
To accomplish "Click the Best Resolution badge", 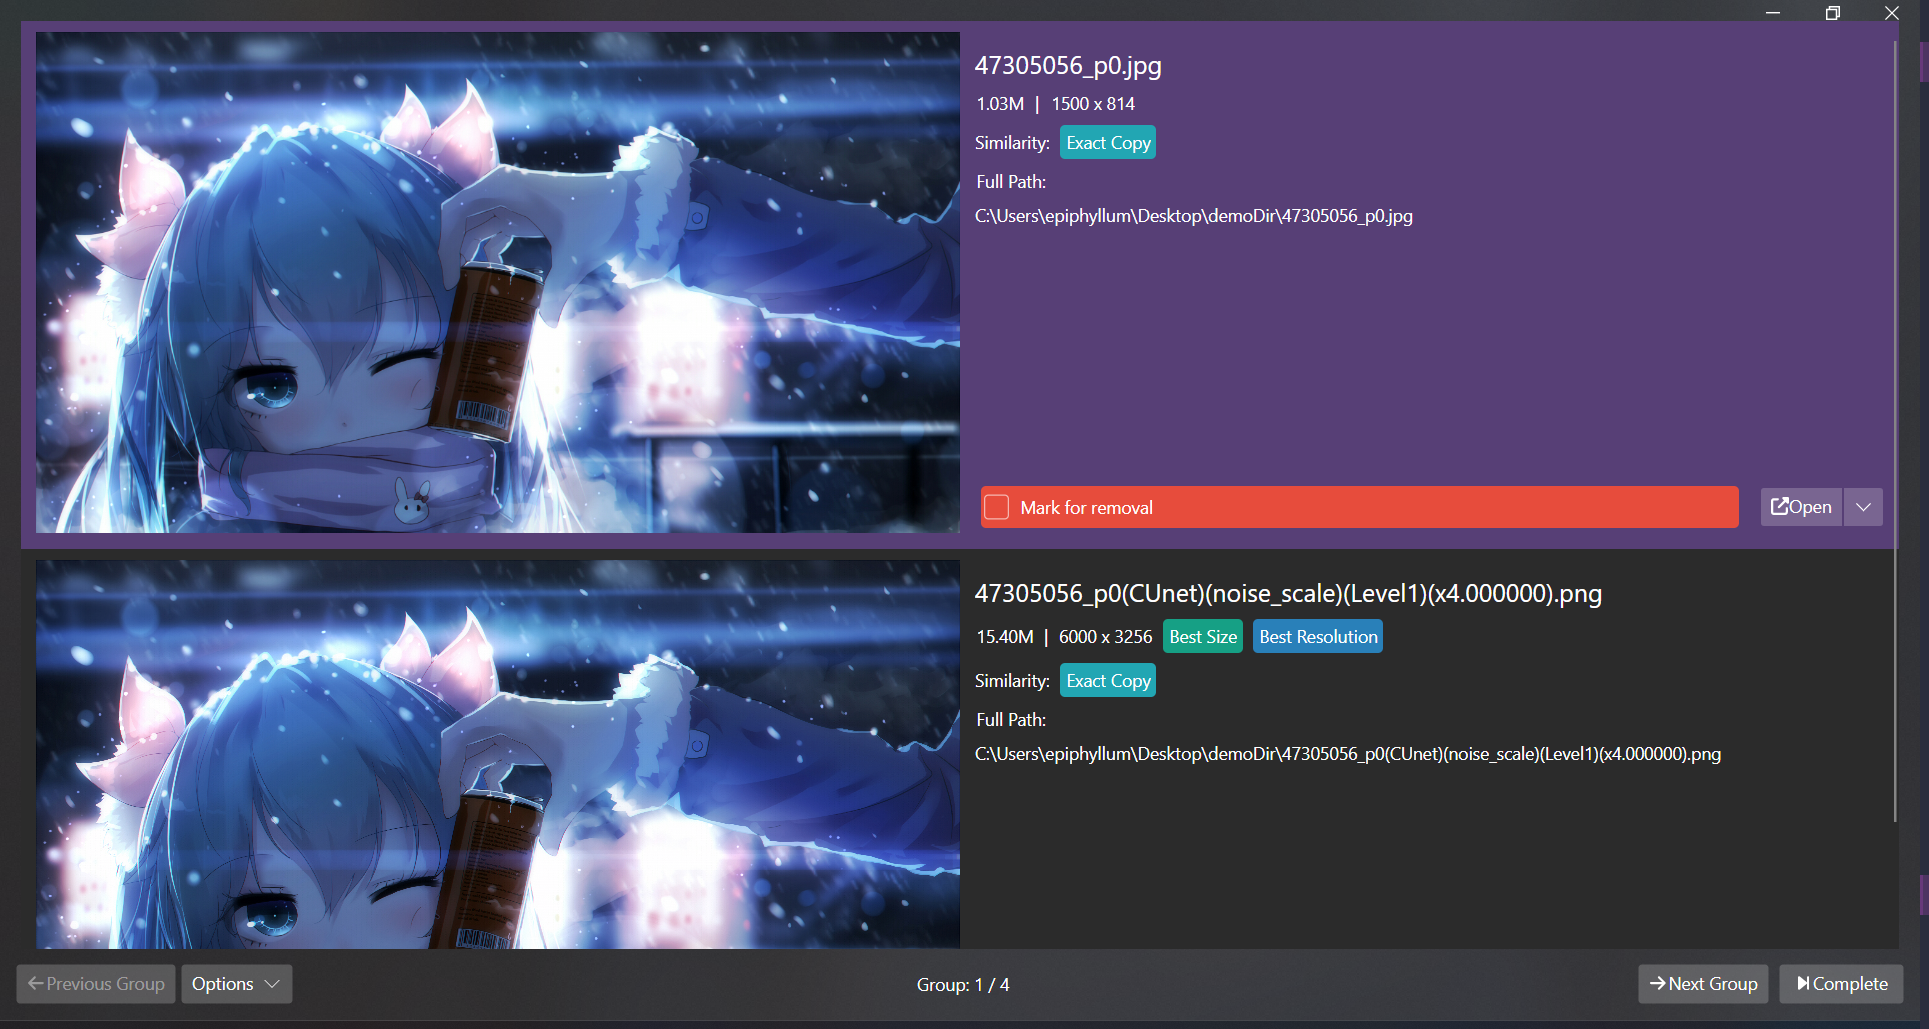I will click(1318, 637).
